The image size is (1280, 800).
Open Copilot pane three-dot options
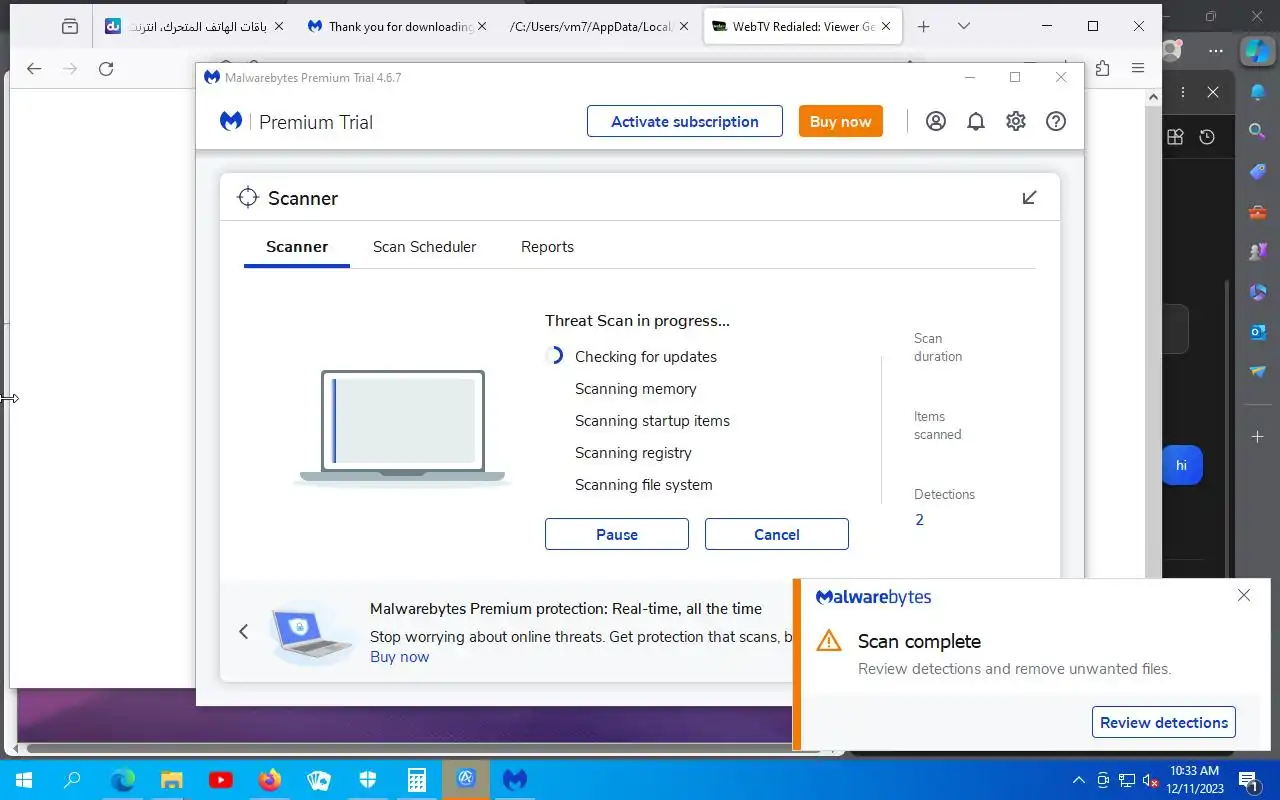(1183, 92)
